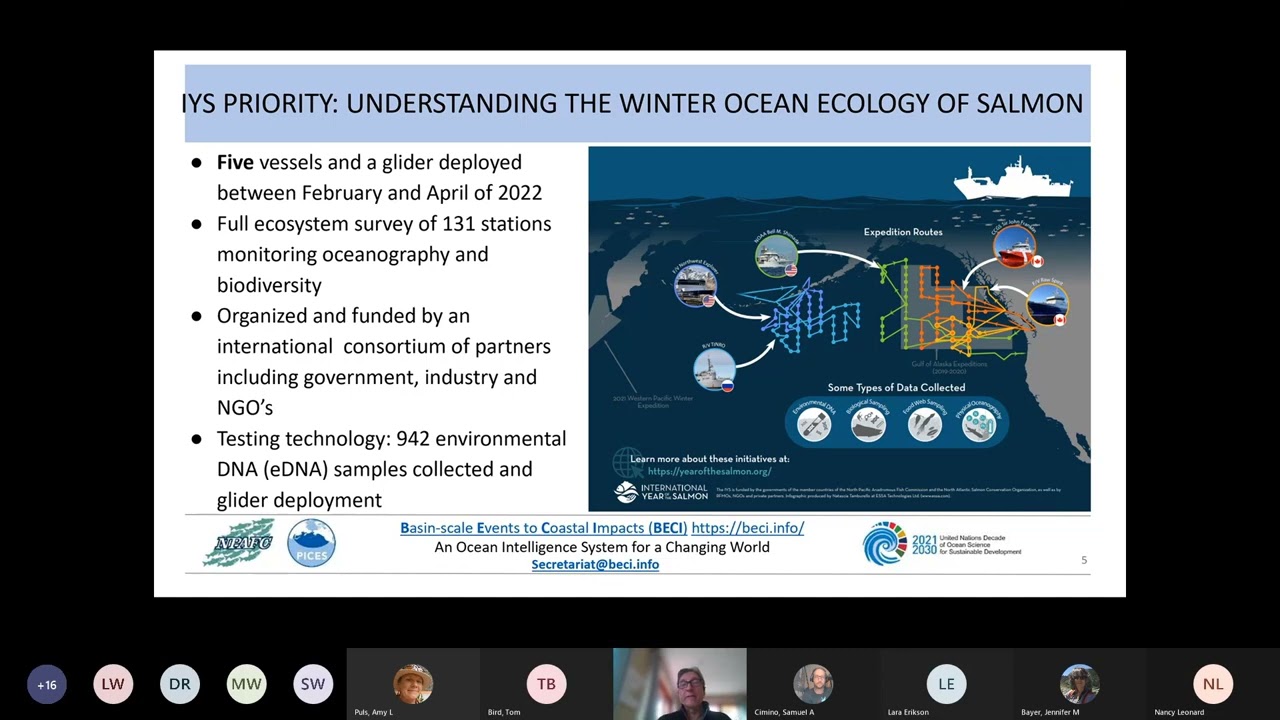This screenshot has height=720, width=1280.
Task: Click the 'Puls, Amy L' name label
Action: (x=376, y=712)
